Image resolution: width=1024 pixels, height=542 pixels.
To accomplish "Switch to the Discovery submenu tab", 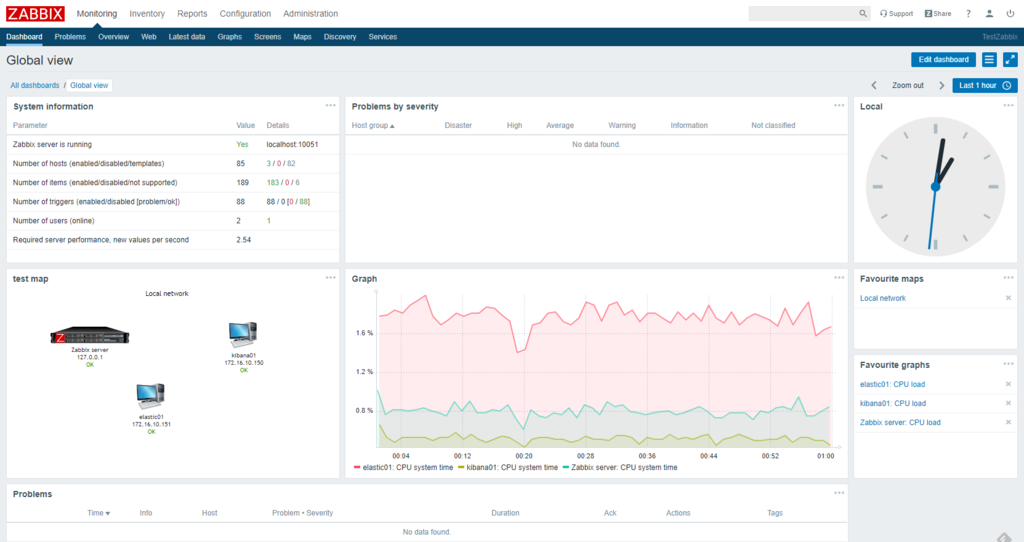I will pos(340,37).
